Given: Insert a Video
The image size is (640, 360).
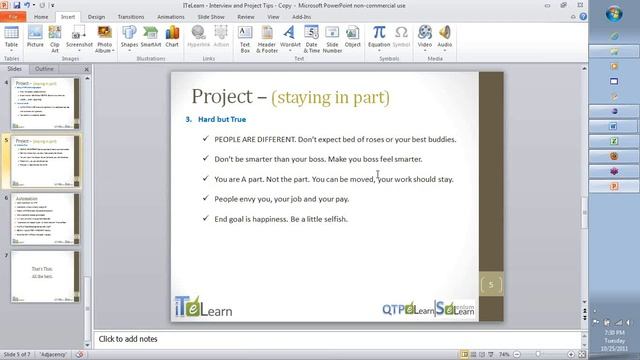Looking at the screenshot, I should (424, 36).
